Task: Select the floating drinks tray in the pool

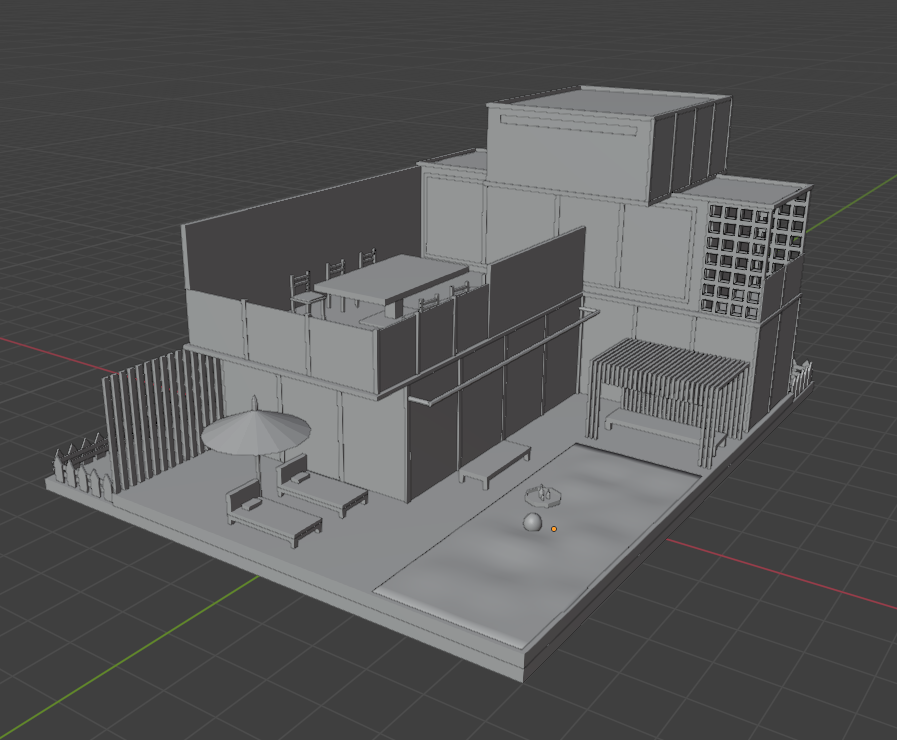Action: [x=542, y=495]
